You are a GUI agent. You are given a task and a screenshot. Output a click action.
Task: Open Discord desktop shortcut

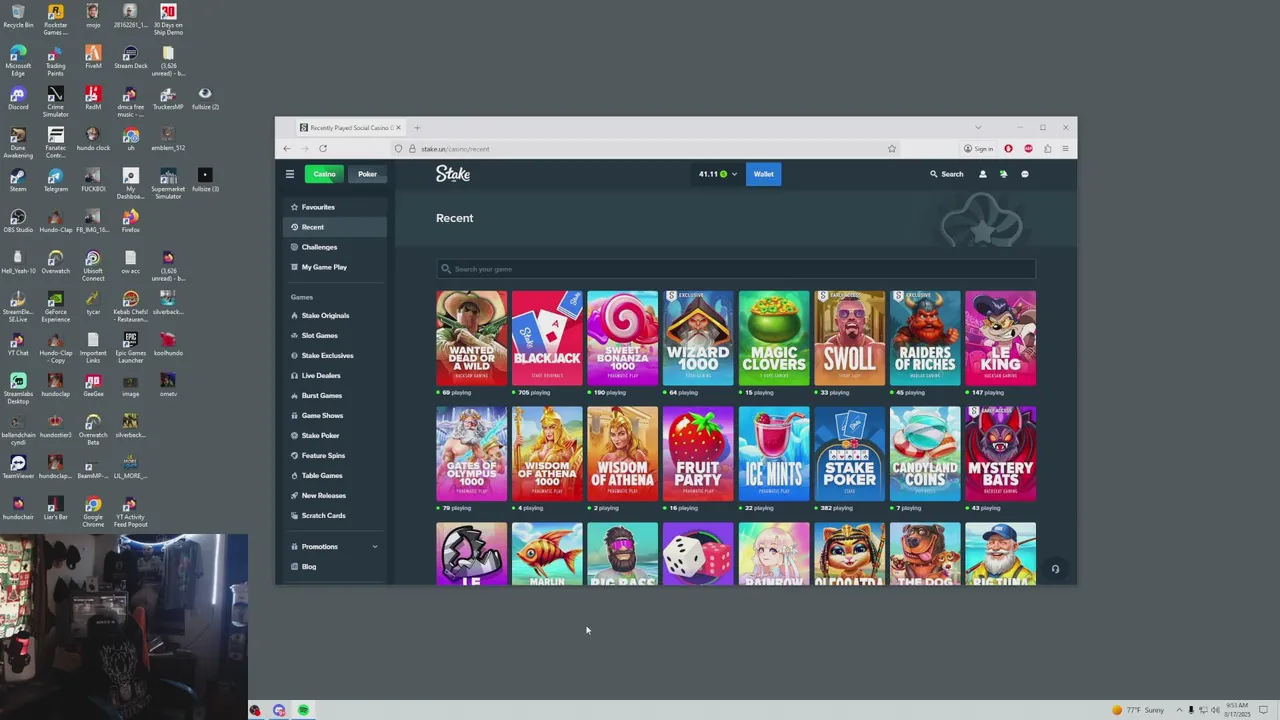[18, 99]
